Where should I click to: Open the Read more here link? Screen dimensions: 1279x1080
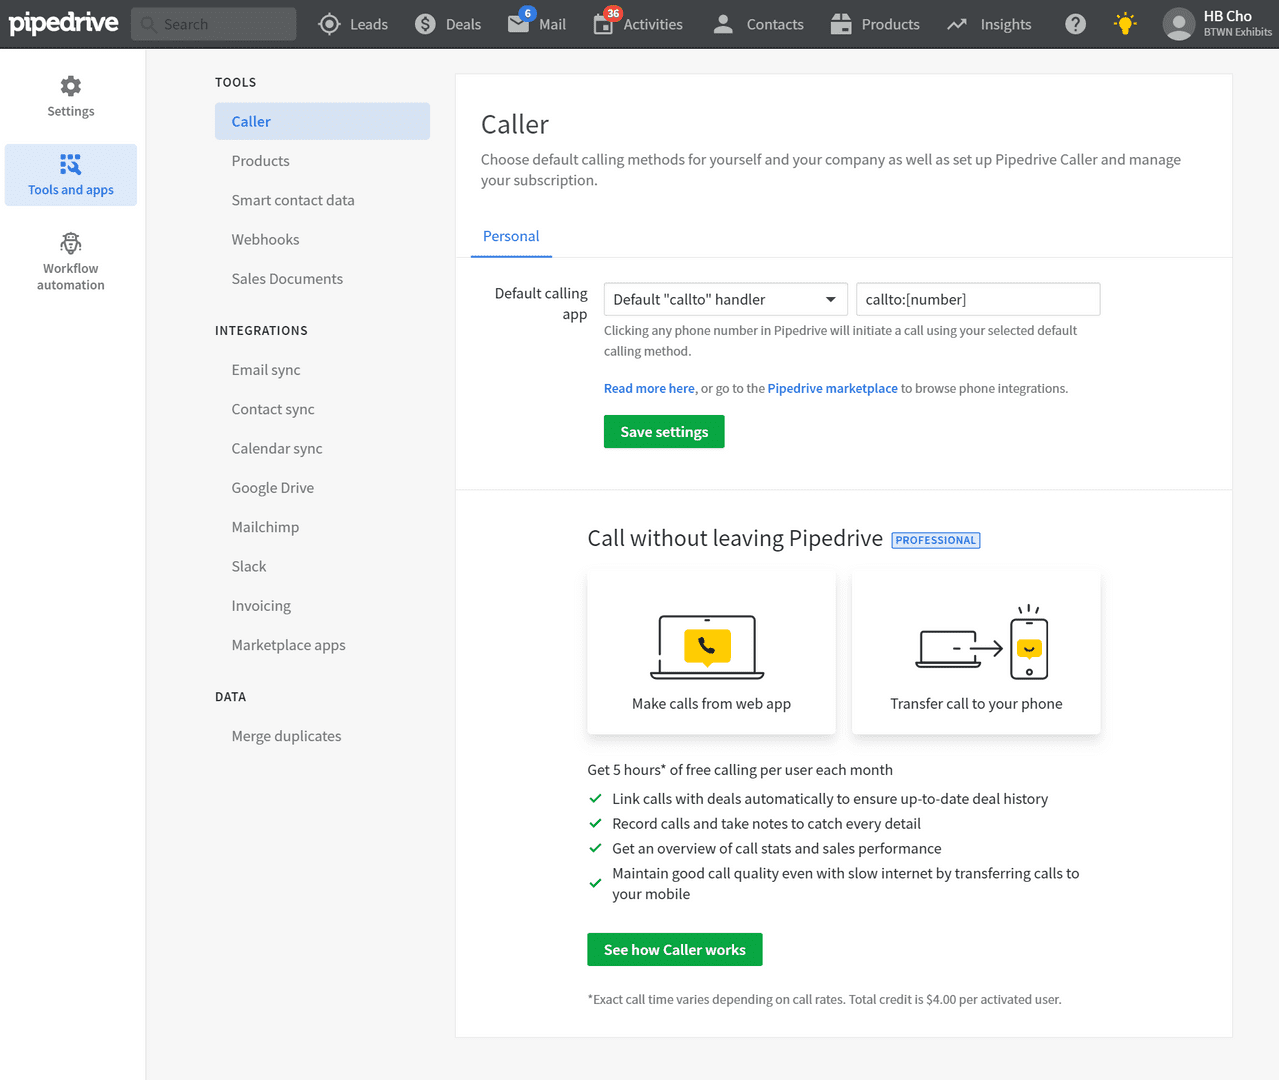click(x=649, y=388)
